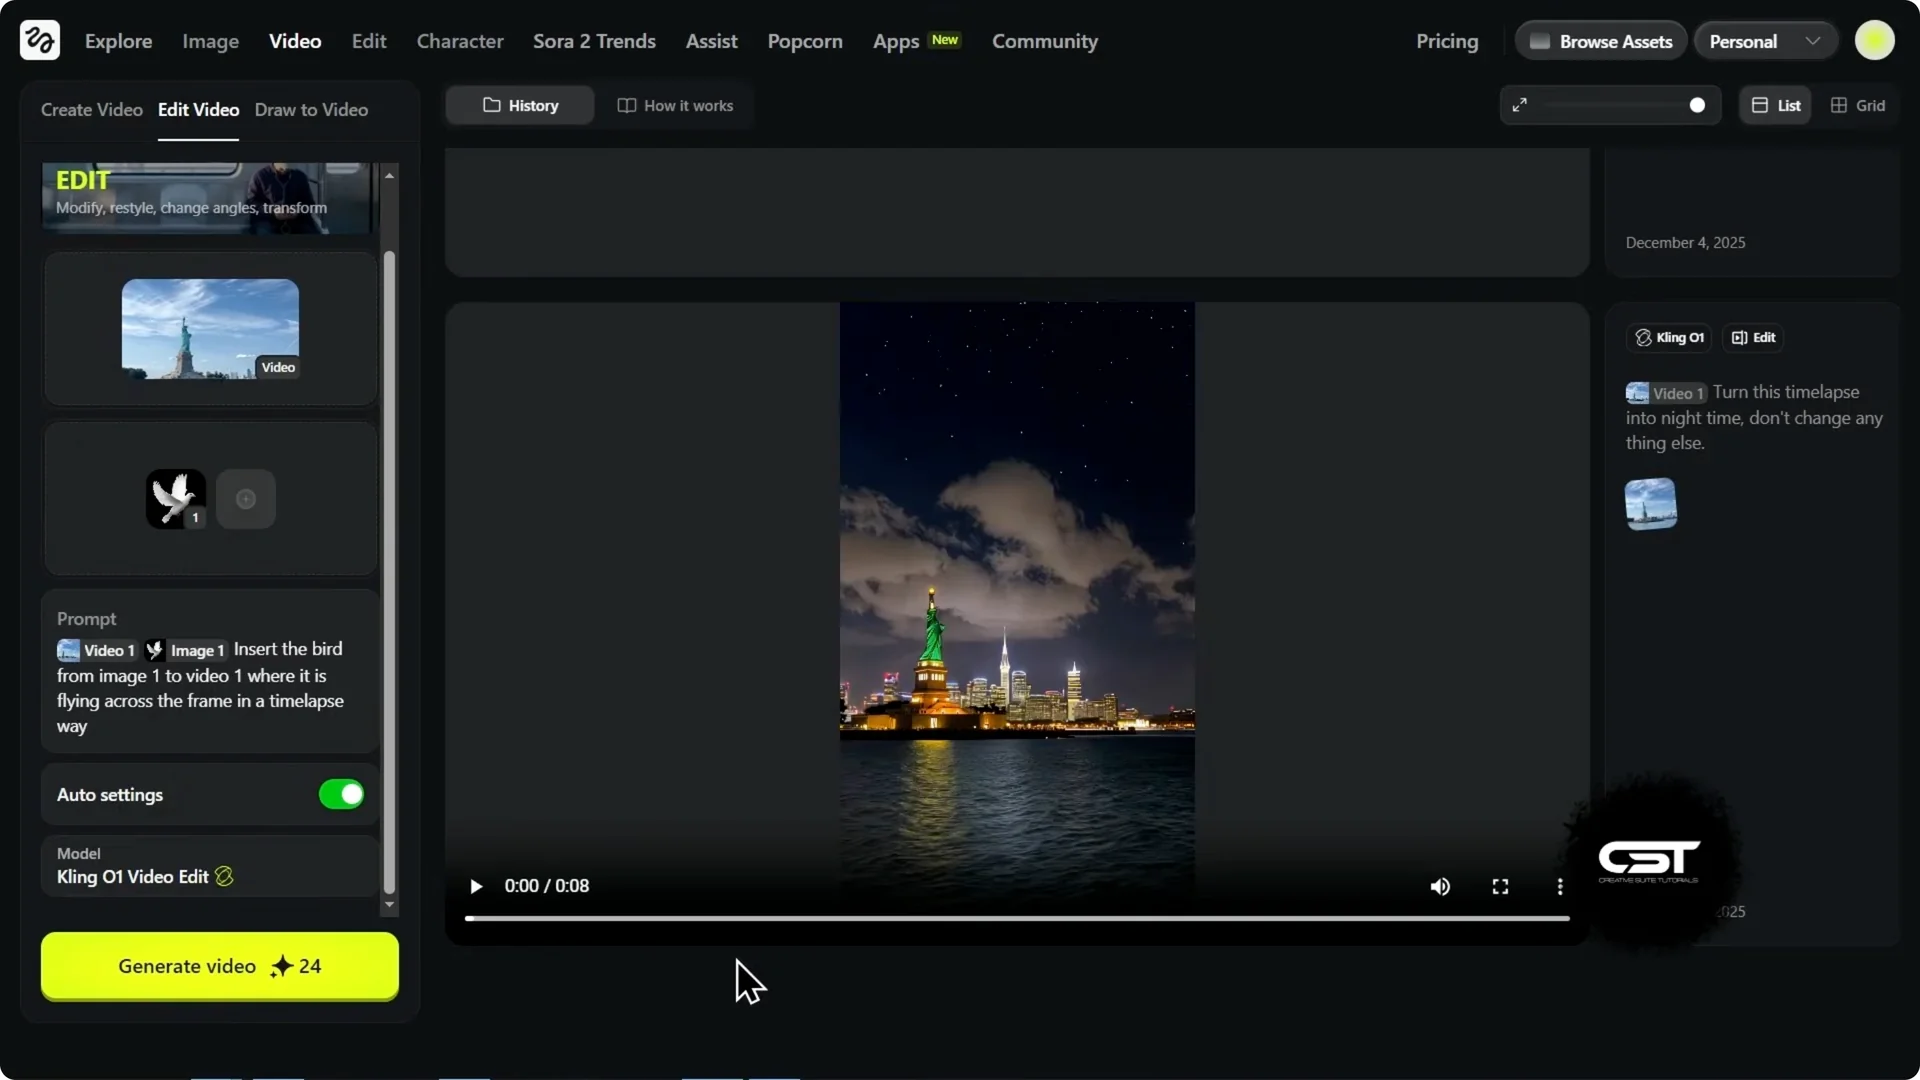Click the Kling AI logo in the top corner

click(38, 40)
